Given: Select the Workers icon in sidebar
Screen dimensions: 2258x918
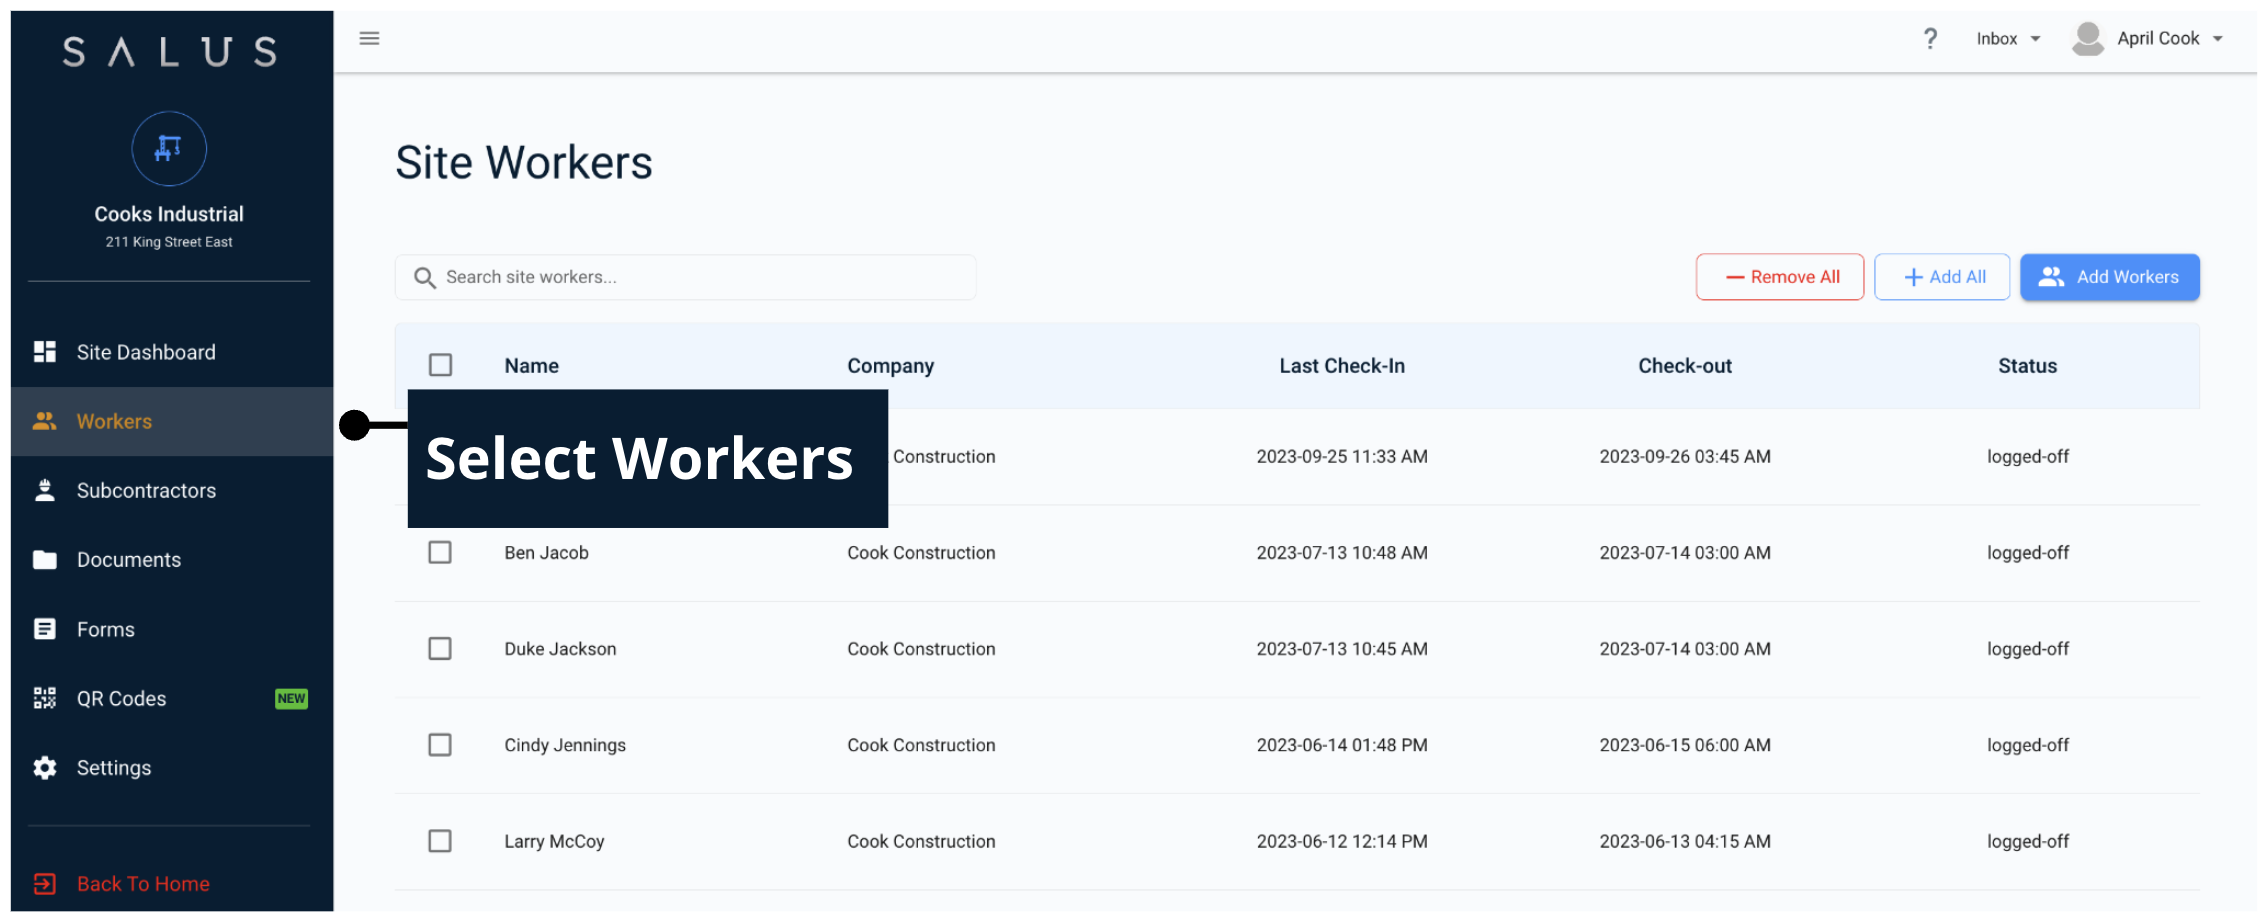Looking at the screenshot, I should tap(44, 421).
